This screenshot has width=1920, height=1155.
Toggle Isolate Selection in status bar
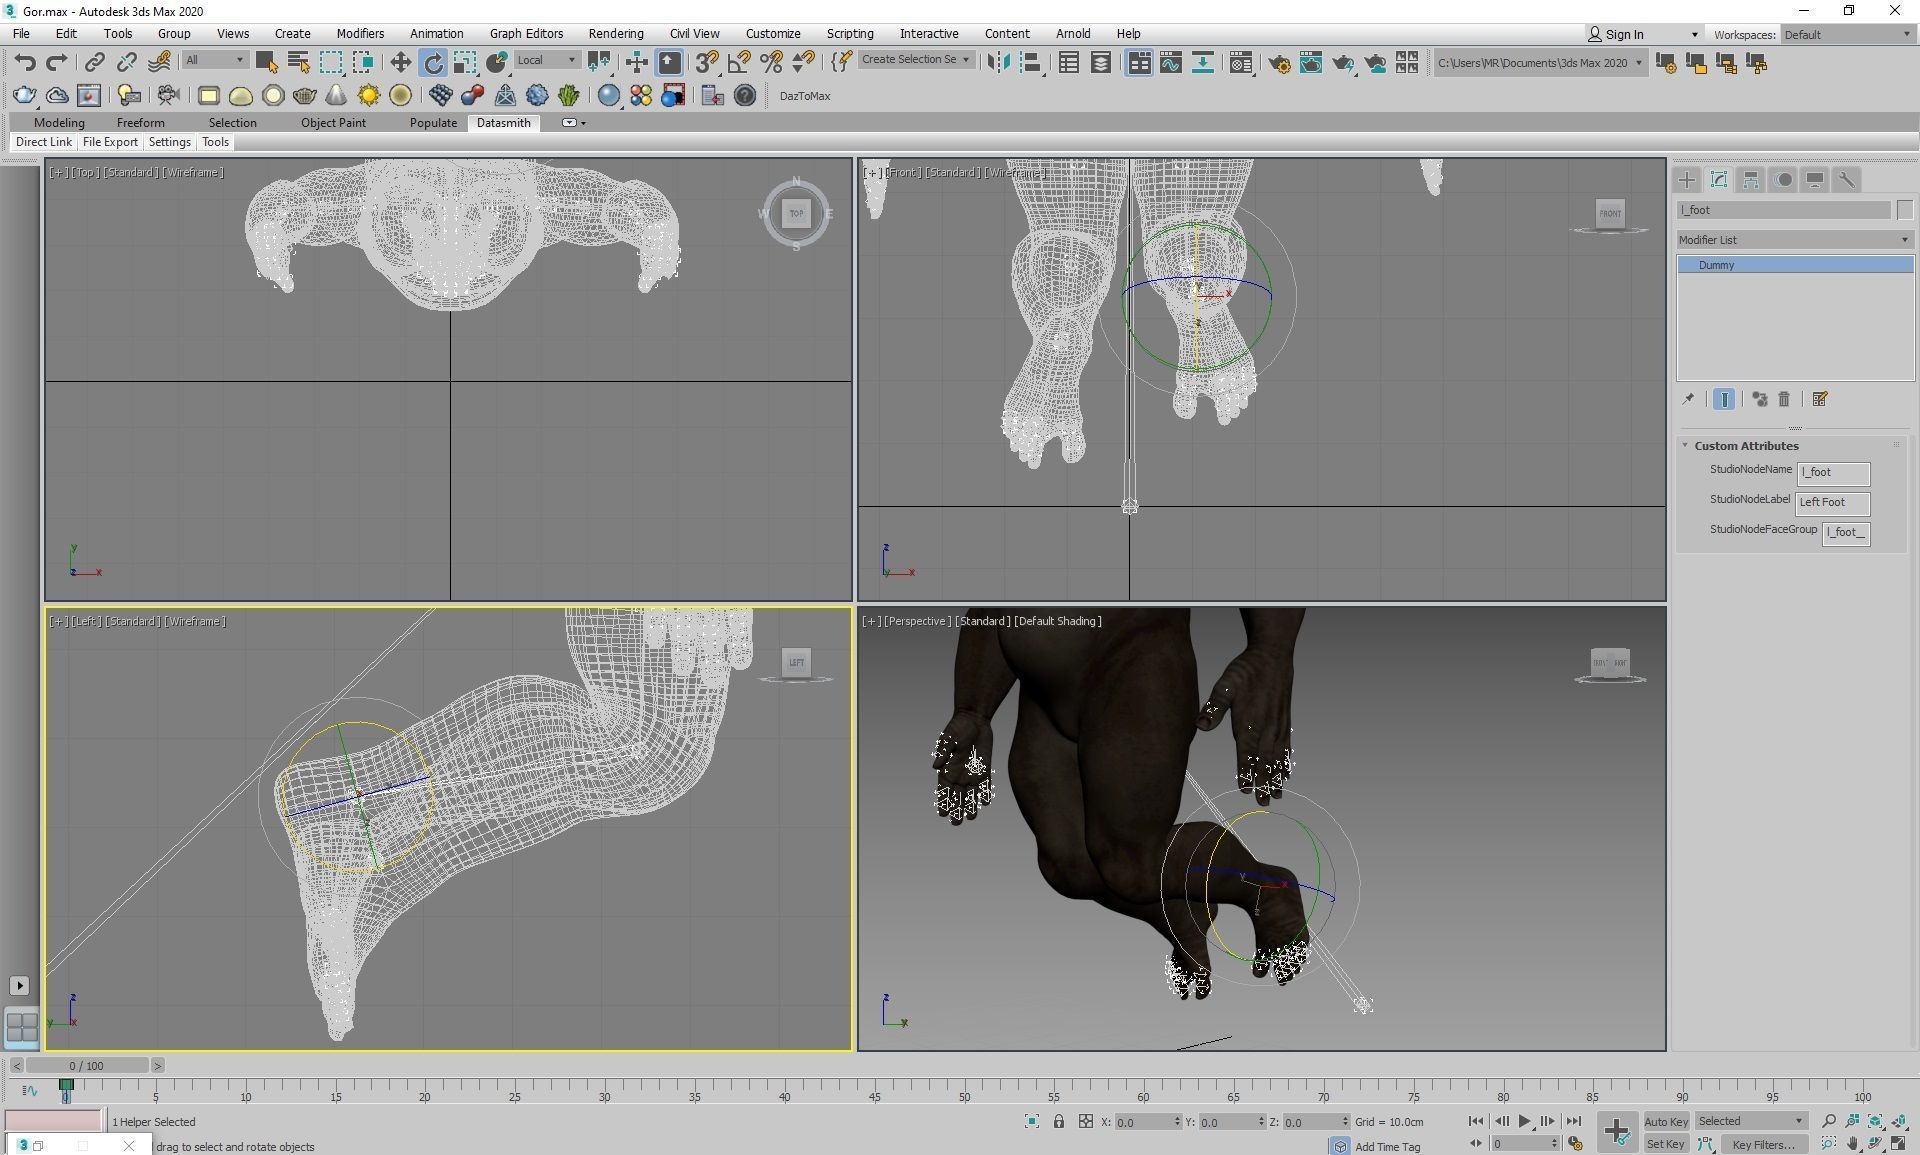click(x=1032, y=1122)
